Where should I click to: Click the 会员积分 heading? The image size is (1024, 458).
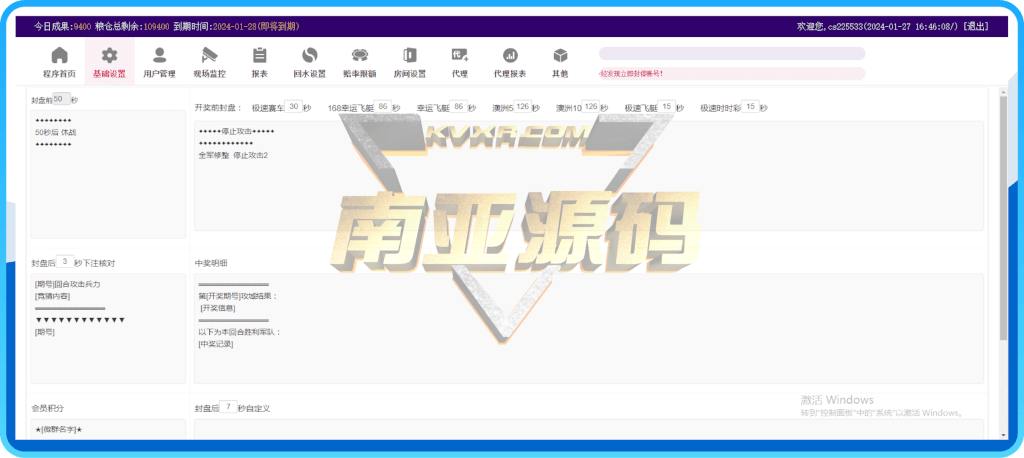[48, 408]
